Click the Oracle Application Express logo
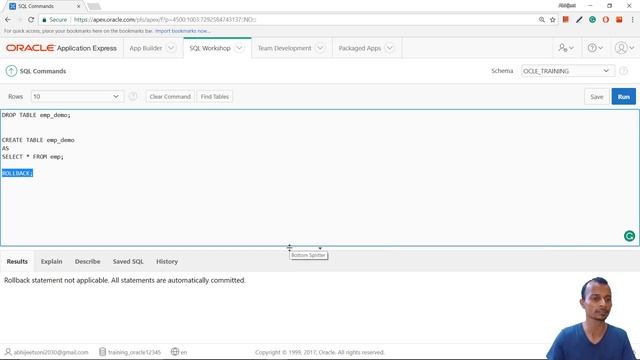The height and width of the screenshot is (360, 640). pyautogui.click(x=61, y=48)
